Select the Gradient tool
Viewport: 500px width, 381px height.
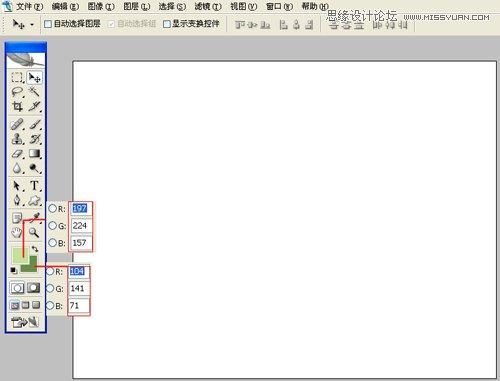point(34,153)
